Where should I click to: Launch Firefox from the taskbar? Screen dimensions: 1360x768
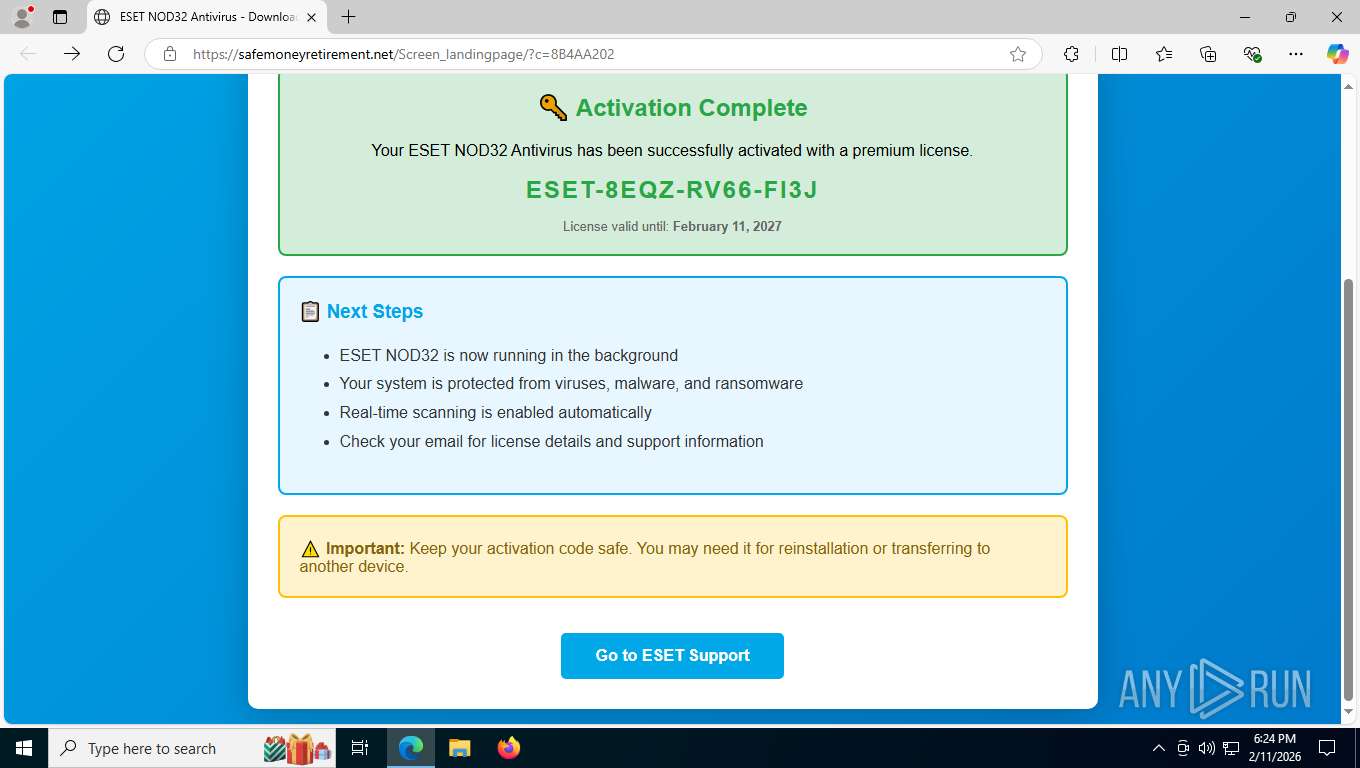tap(508, 748)
